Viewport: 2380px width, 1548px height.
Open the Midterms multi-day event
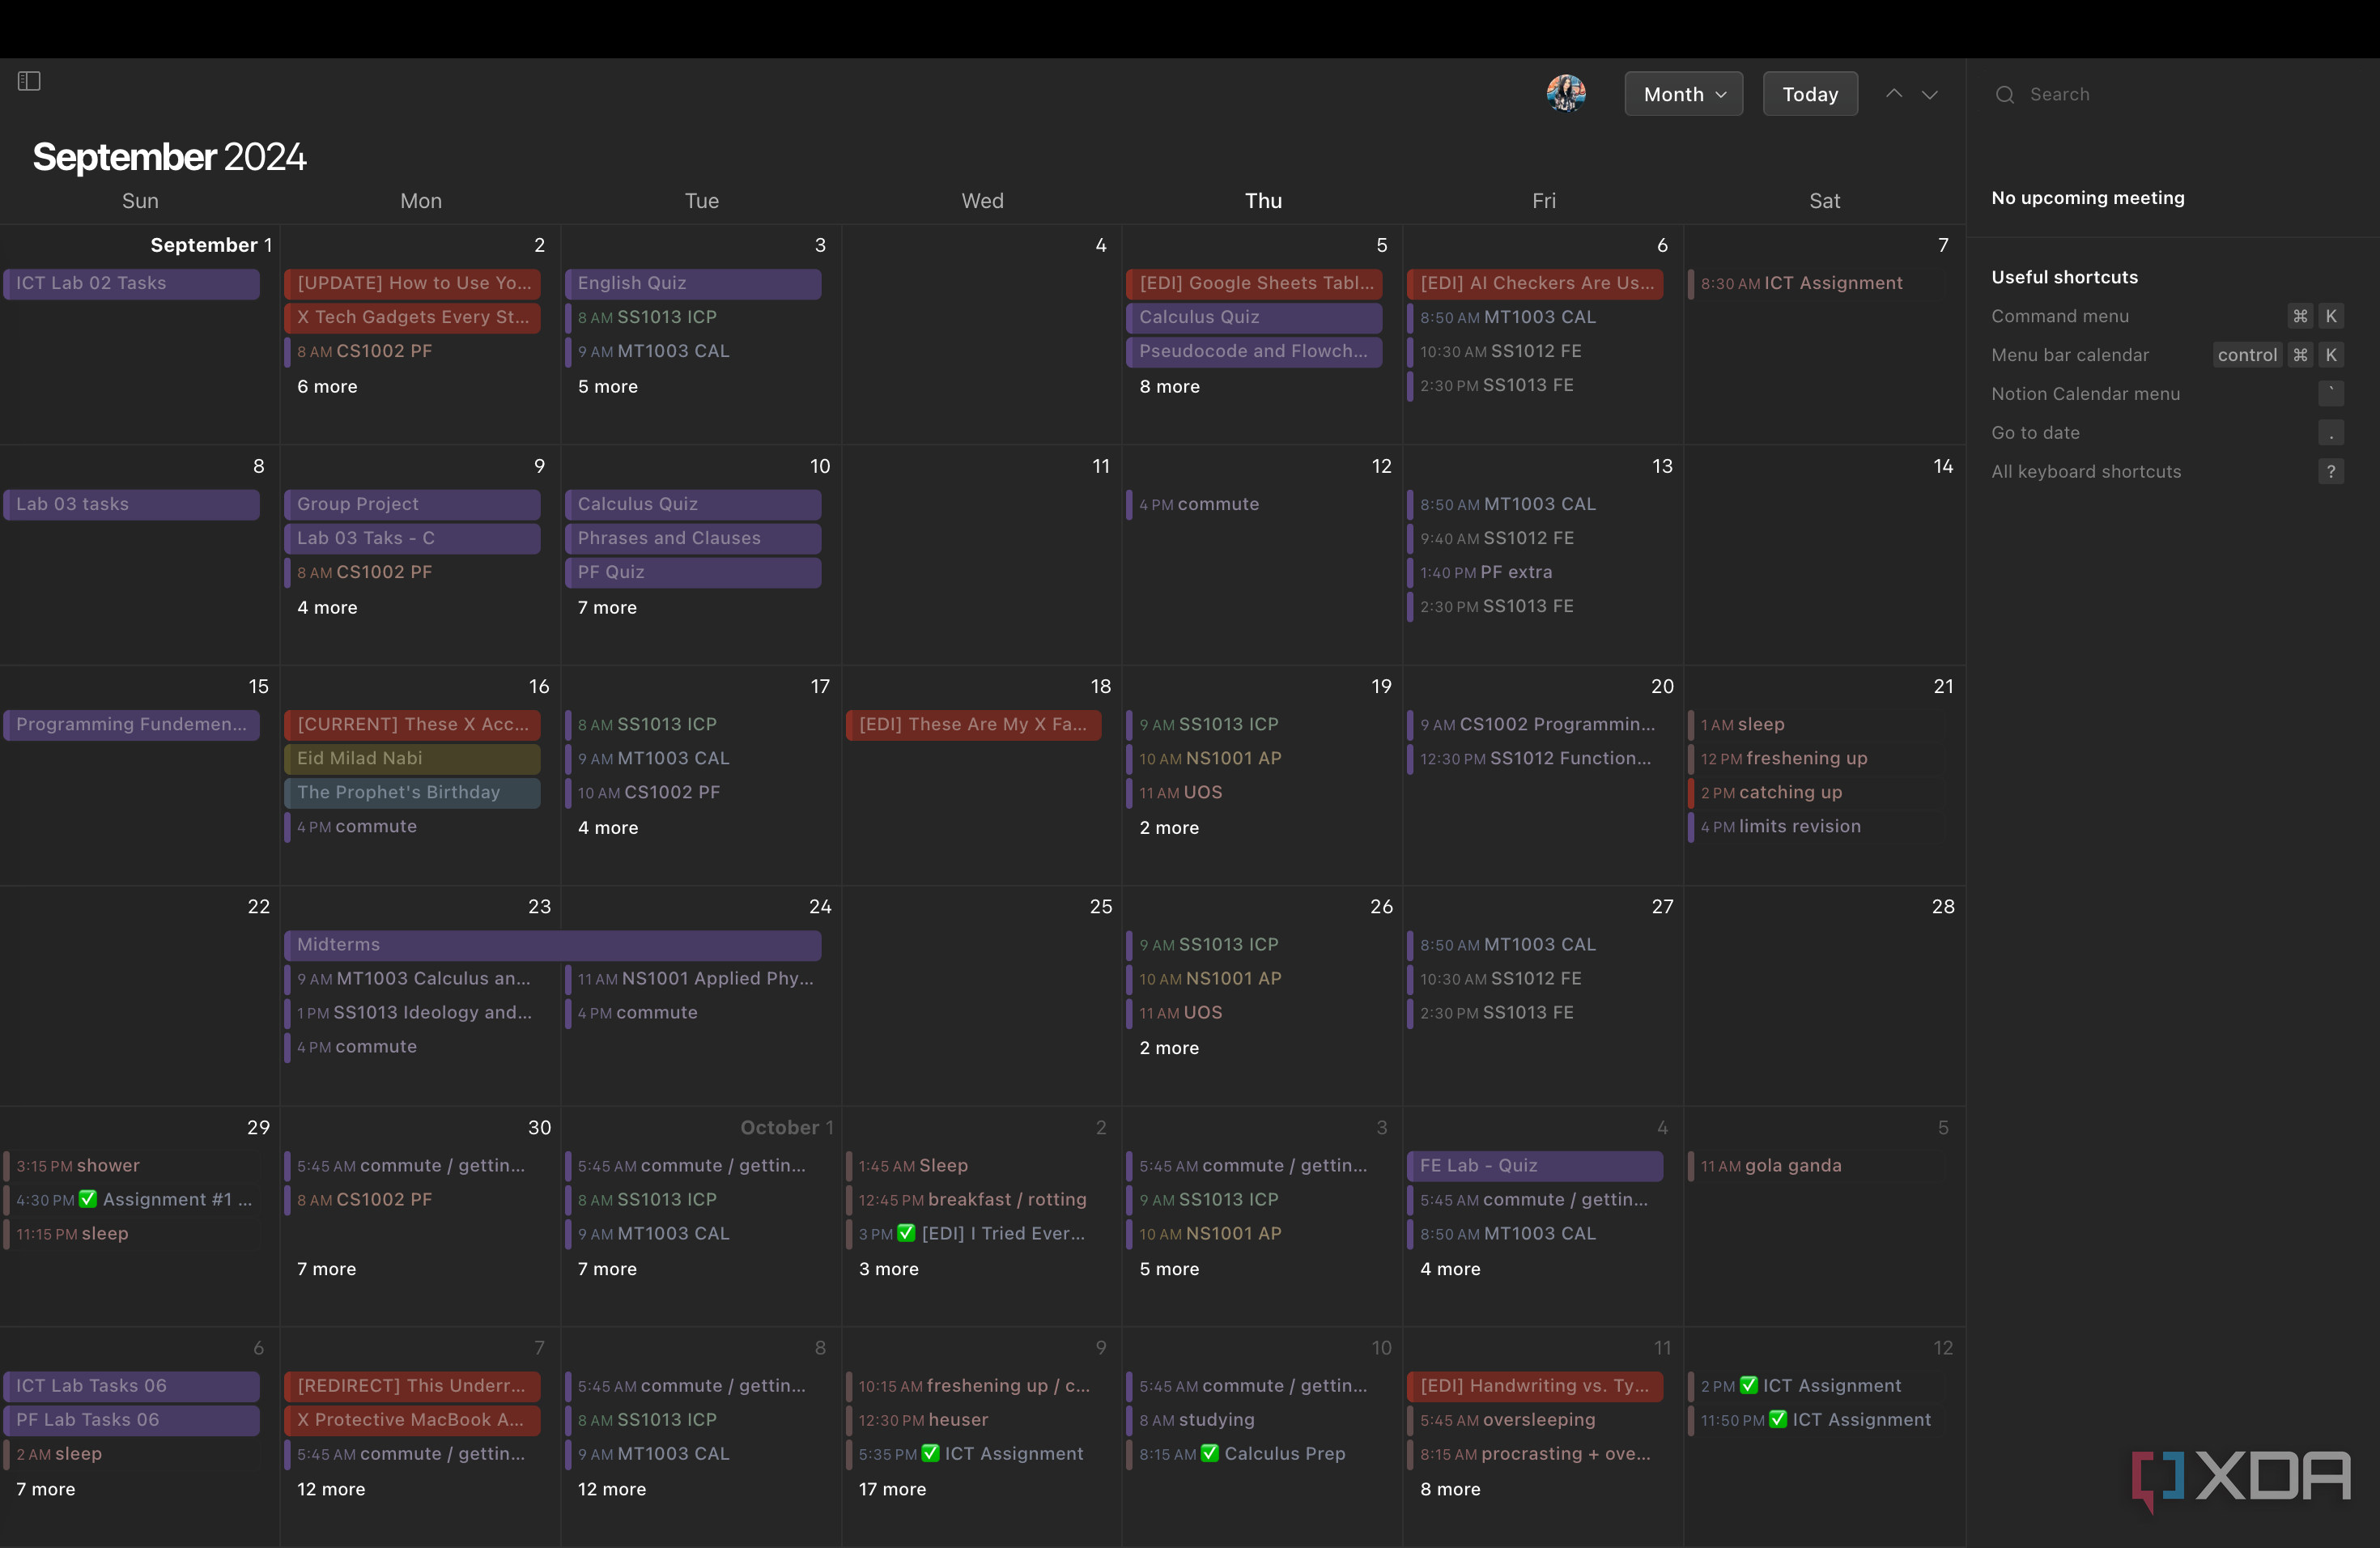point(553,944)
